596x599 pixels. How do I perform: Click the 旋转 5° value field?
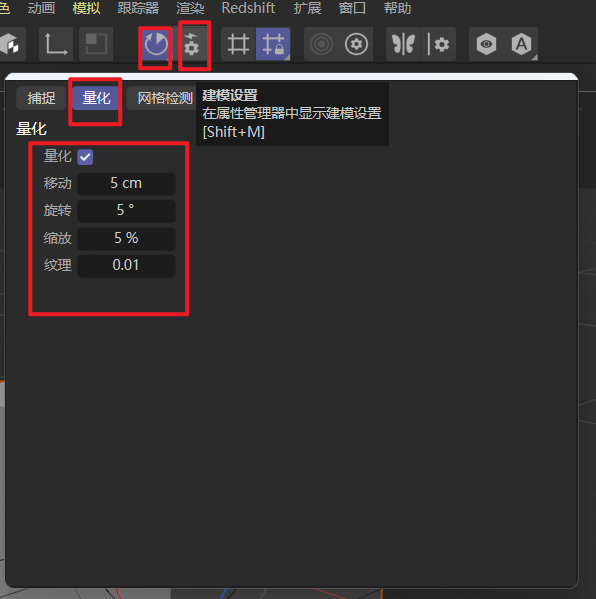pyautogui.click(x=126, y=210)
